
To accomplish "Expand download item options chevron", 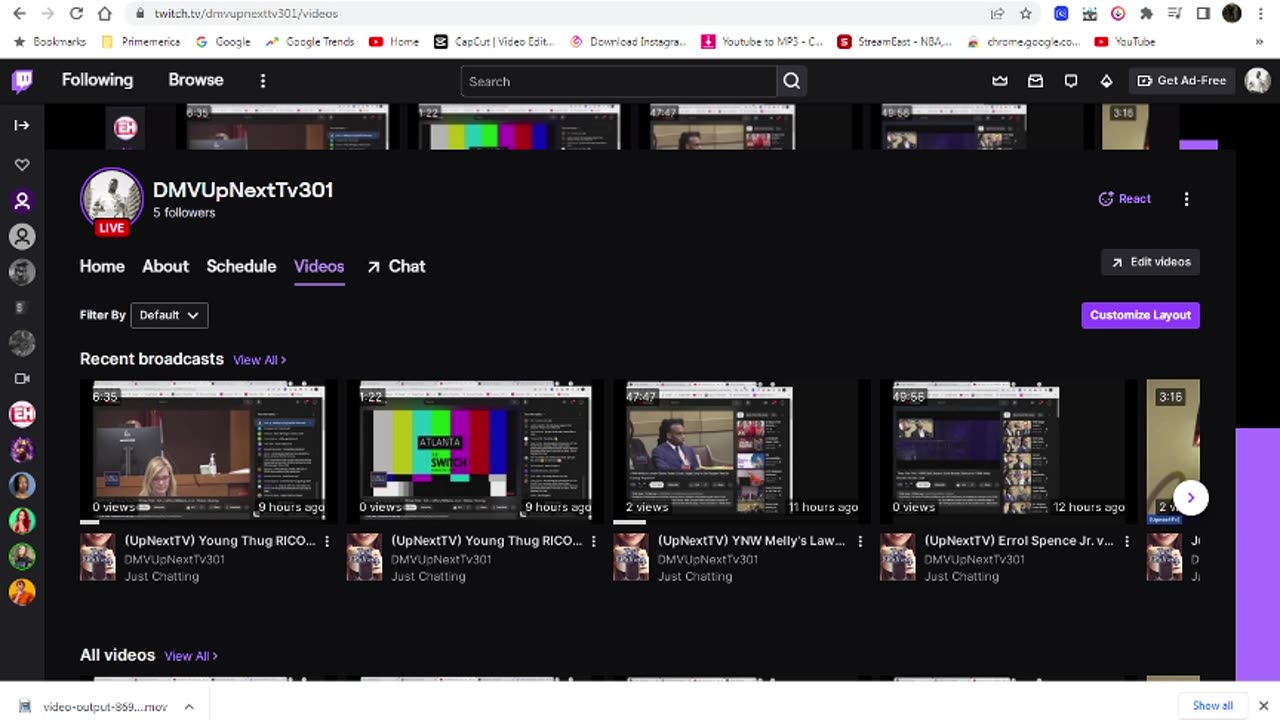I will click(188, 707).
